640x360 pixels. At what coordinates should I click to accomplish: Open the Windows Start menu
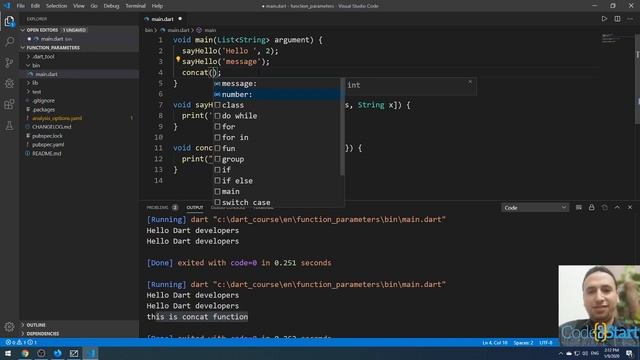coord(8,353)
